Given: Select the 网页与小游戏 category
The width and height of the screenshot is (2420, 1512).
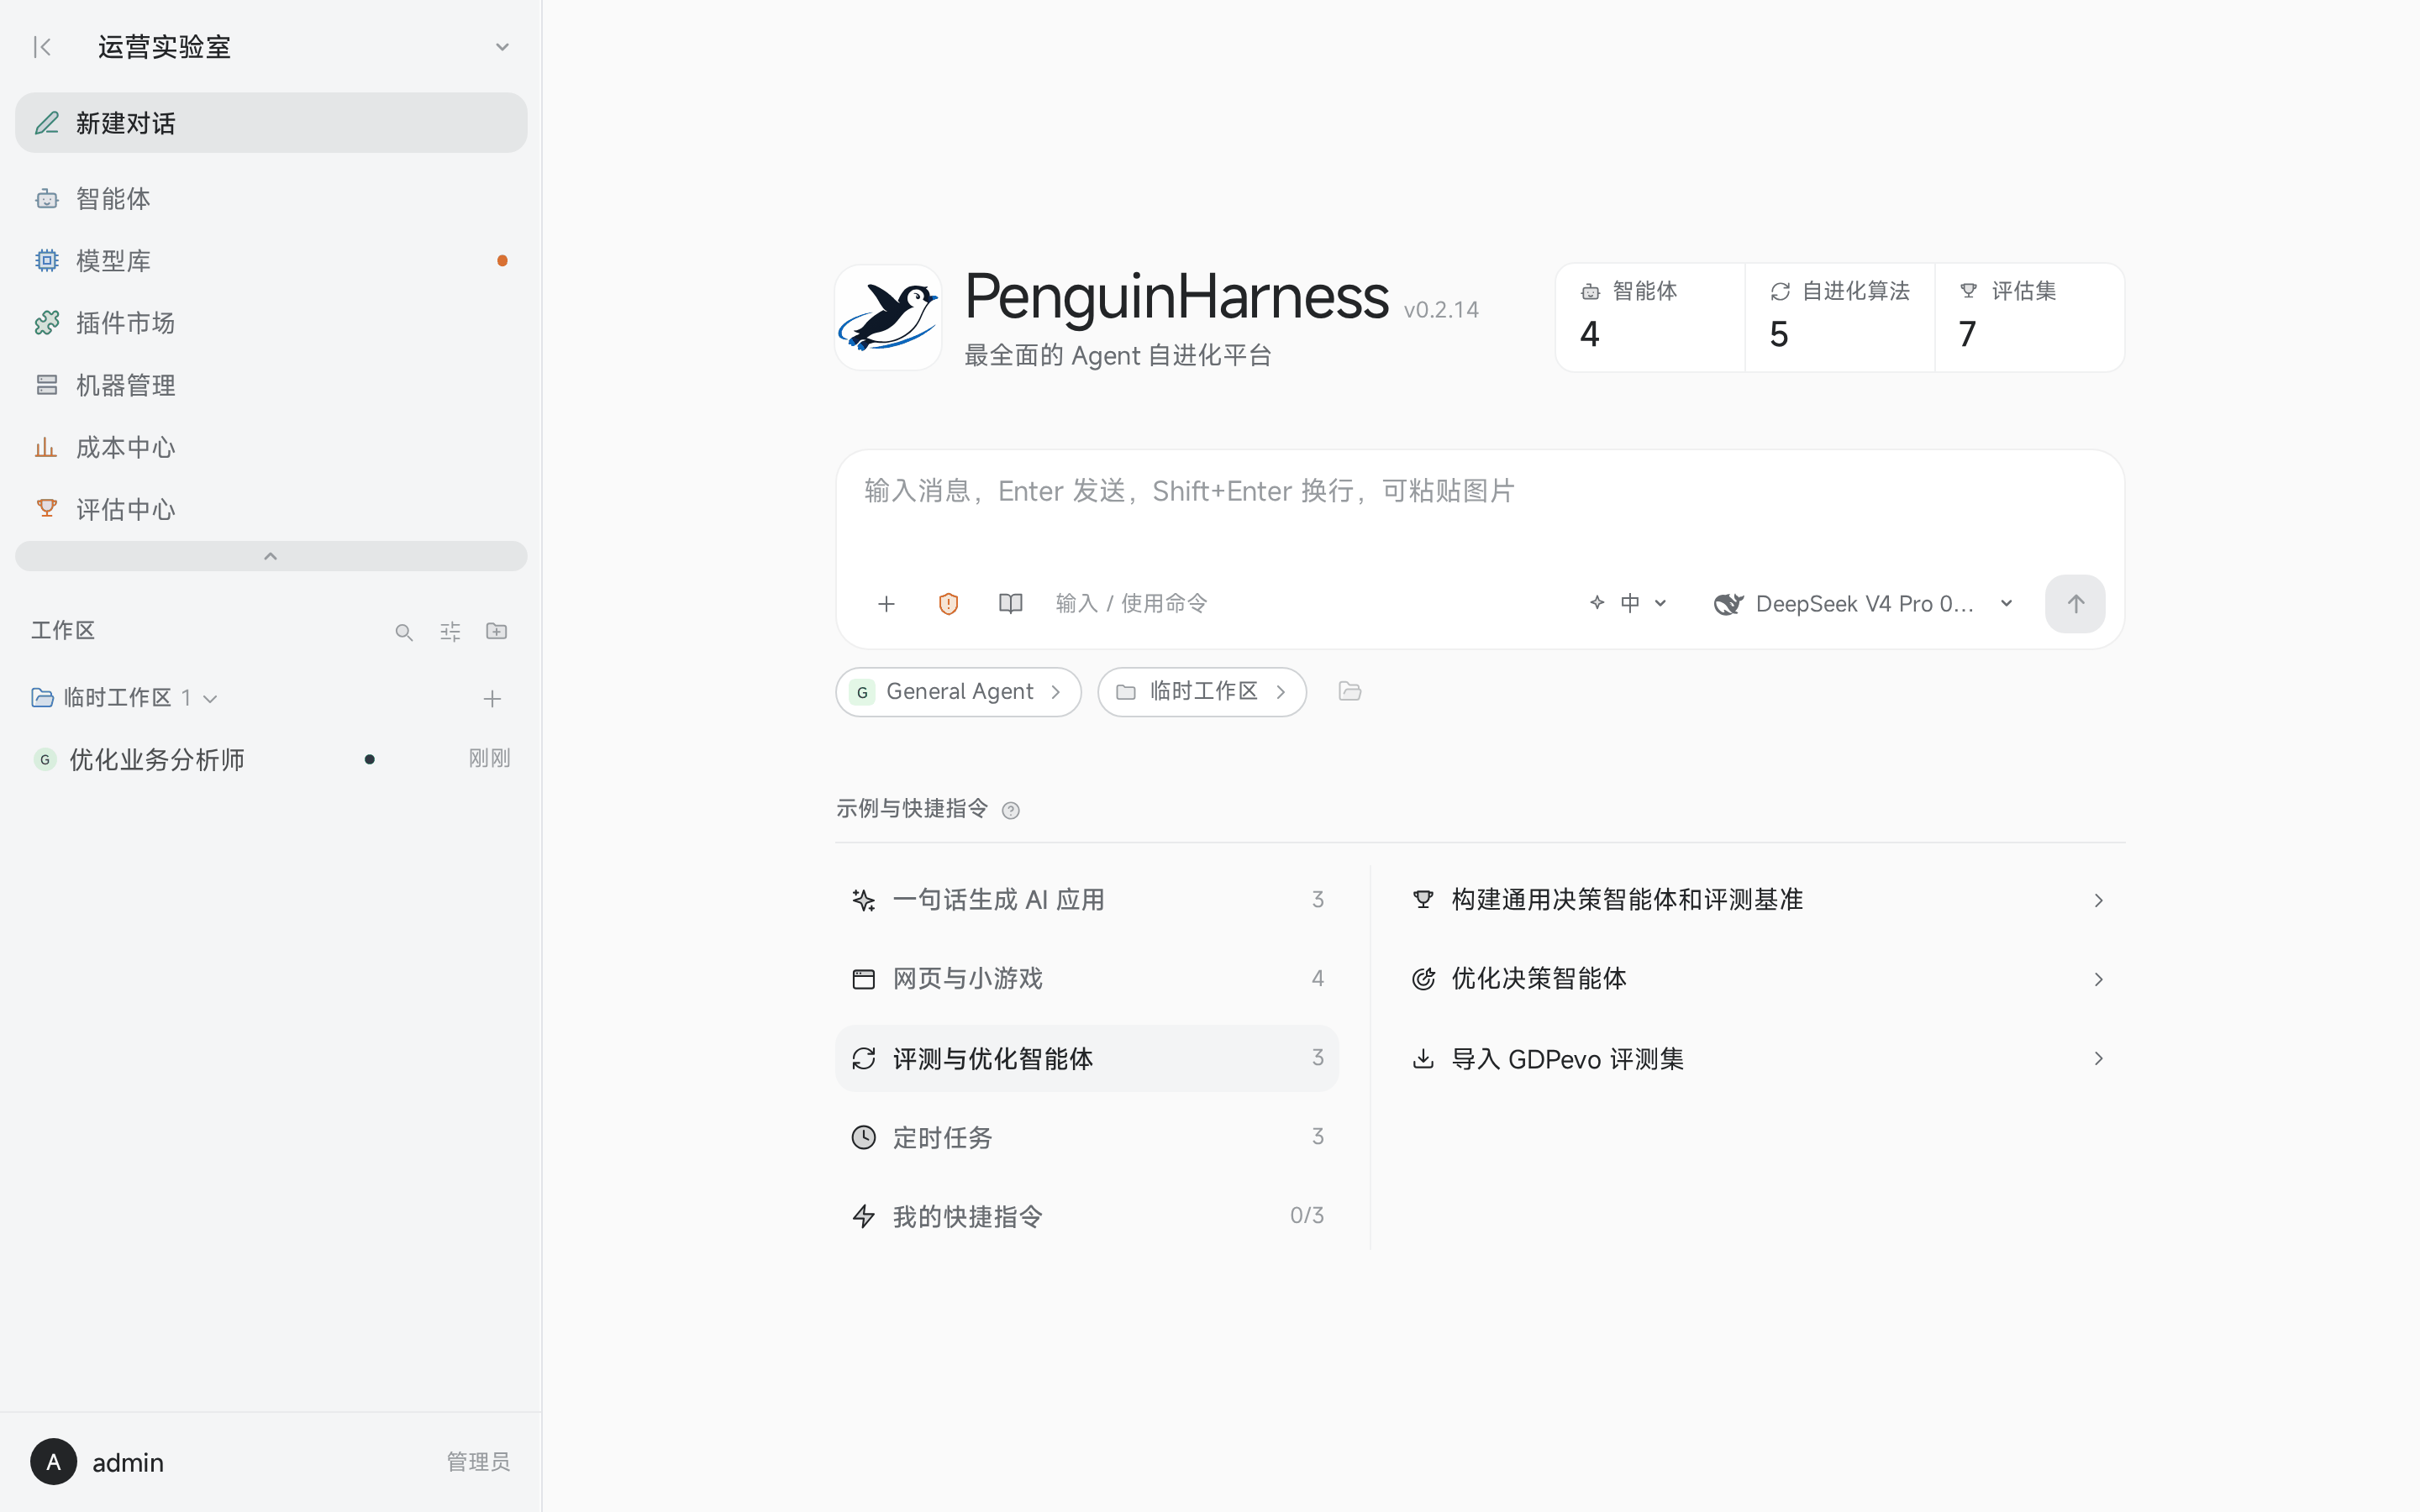Looking at the screenshot, I should [x=1087, y=979].
